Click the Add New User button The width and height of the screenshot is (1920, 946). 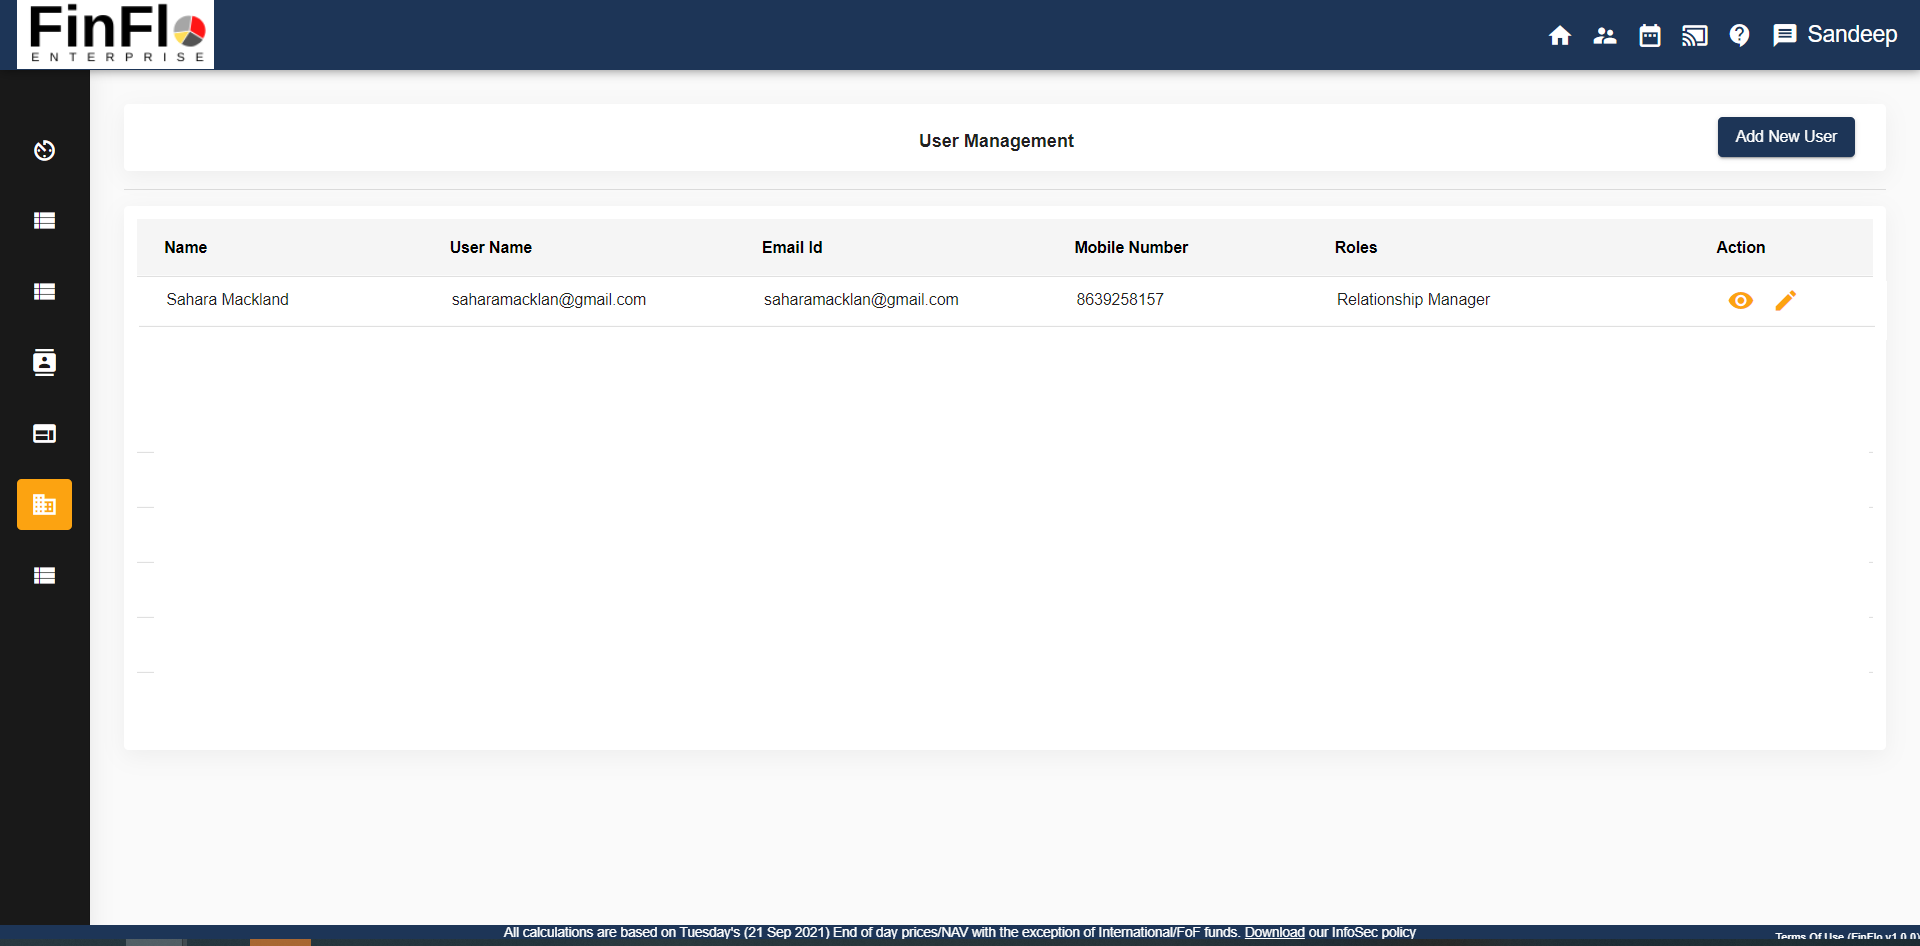pos(1786,137)
